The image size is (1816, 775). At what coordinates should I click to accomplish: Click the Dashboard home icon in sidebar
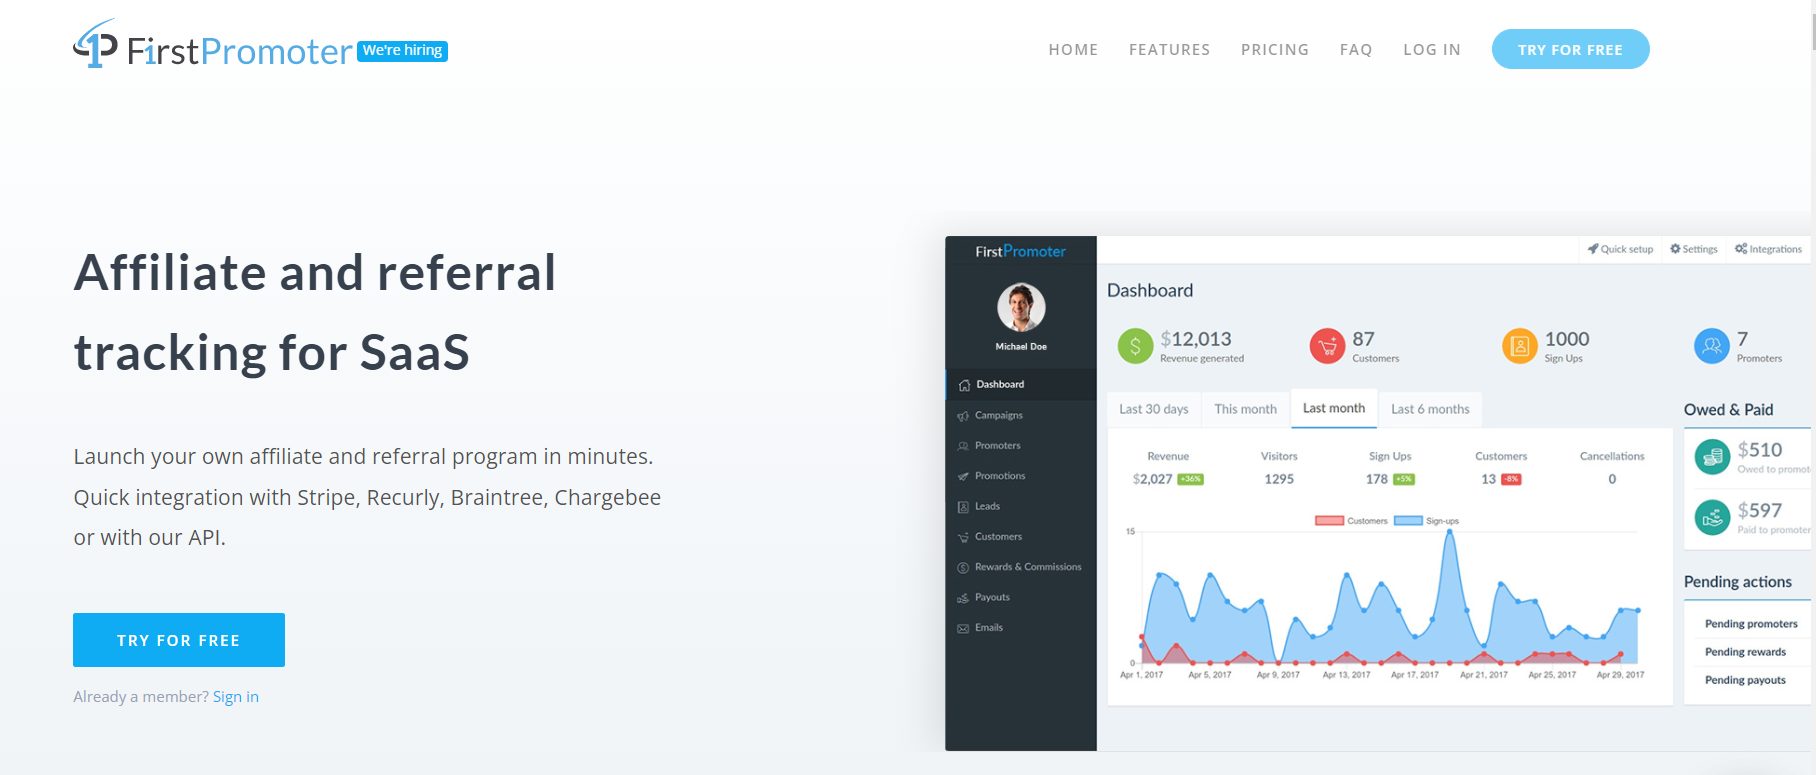point(964,385)
